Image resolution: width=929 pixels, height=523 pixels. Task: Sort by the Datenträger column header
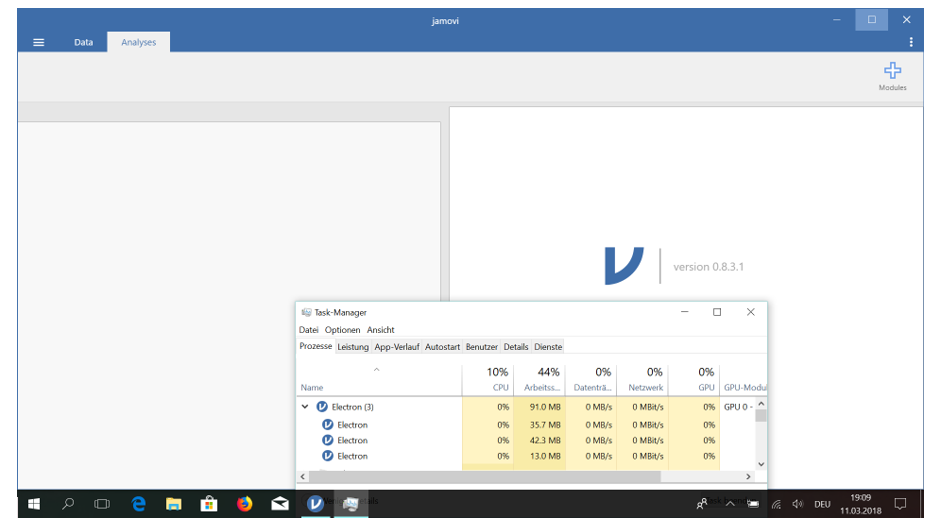[591, 380]
